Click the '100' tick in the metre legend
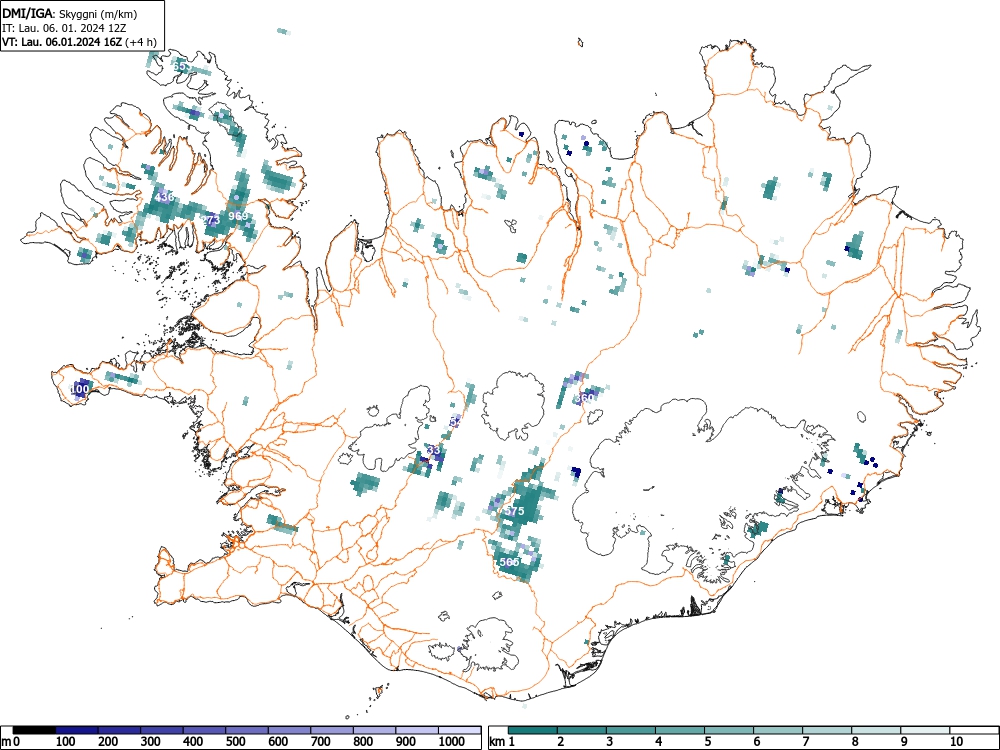This screenshot has height=750, width=1000. point(66,742)
